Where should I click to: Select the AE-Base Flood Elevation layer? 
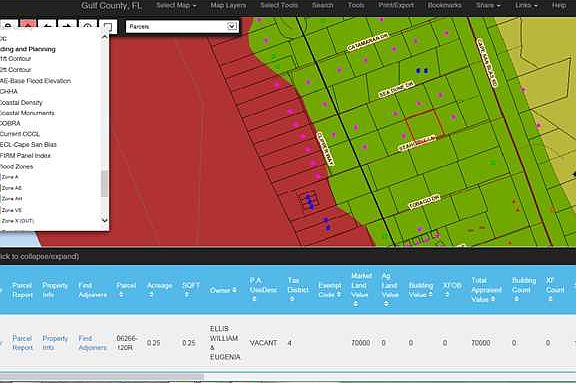pos(35,81)
